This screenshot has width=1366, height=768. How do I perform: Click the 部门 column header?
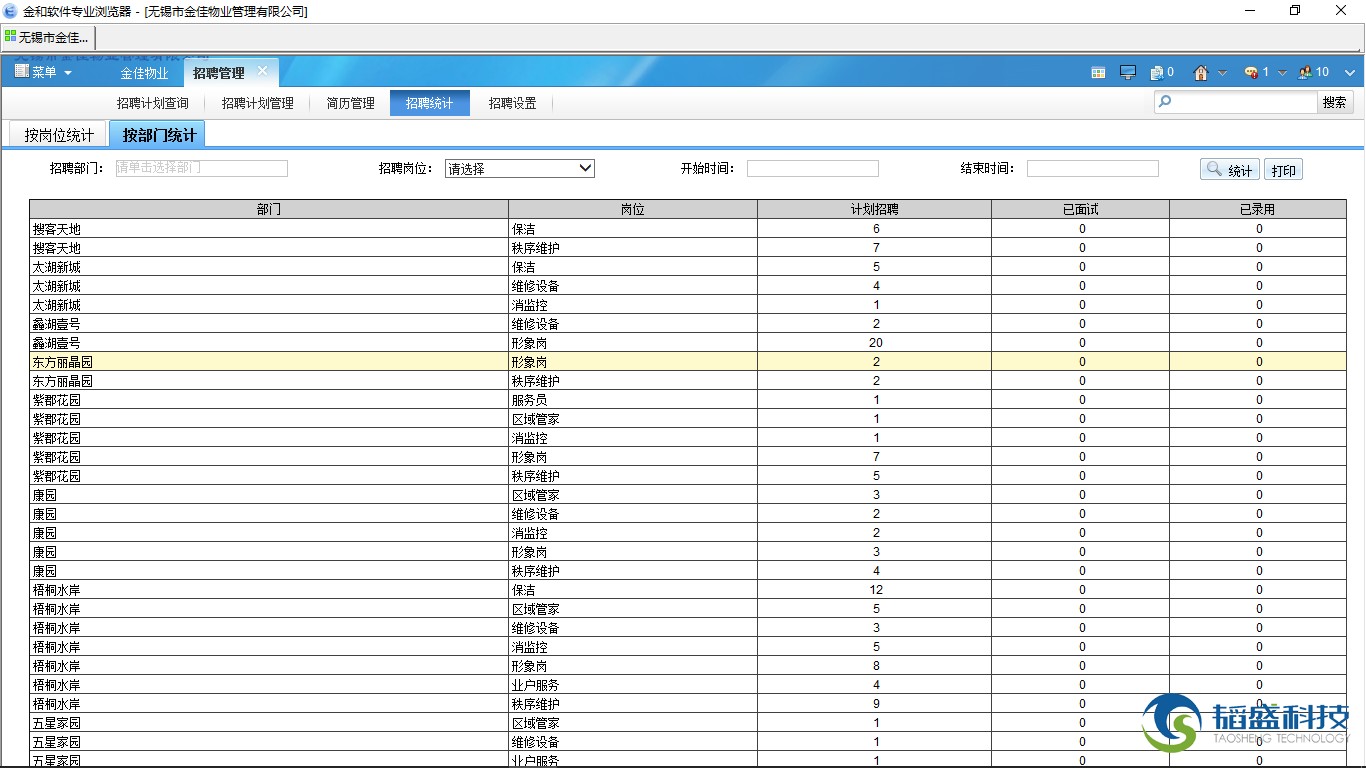pos(269,209)
